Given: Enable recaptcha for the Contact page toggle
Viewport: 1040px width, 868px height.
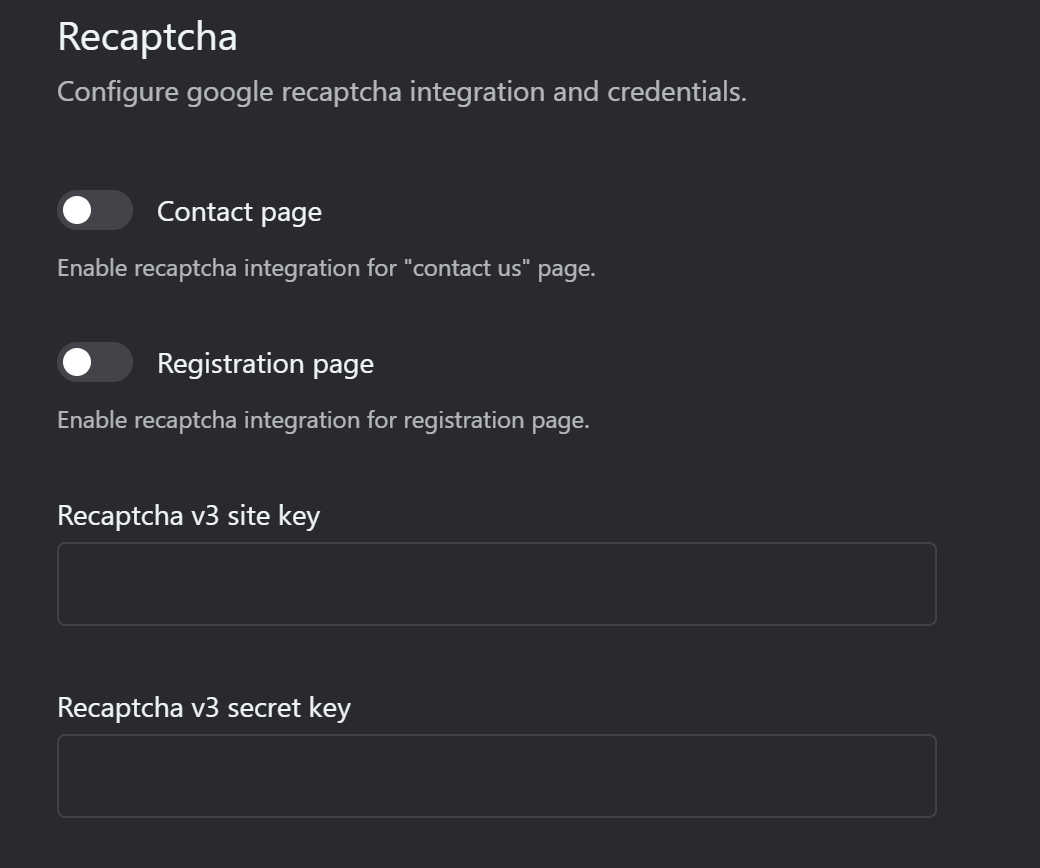Looking at the screenshot, I should click(95, 211).
